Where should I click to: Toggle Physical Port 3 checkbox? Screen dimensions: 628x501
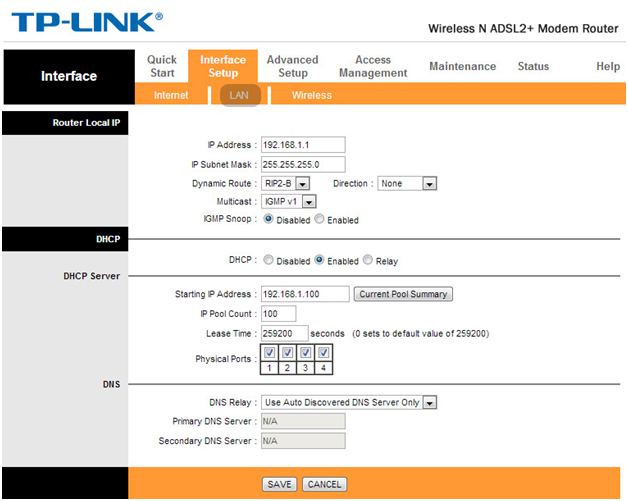306,353
